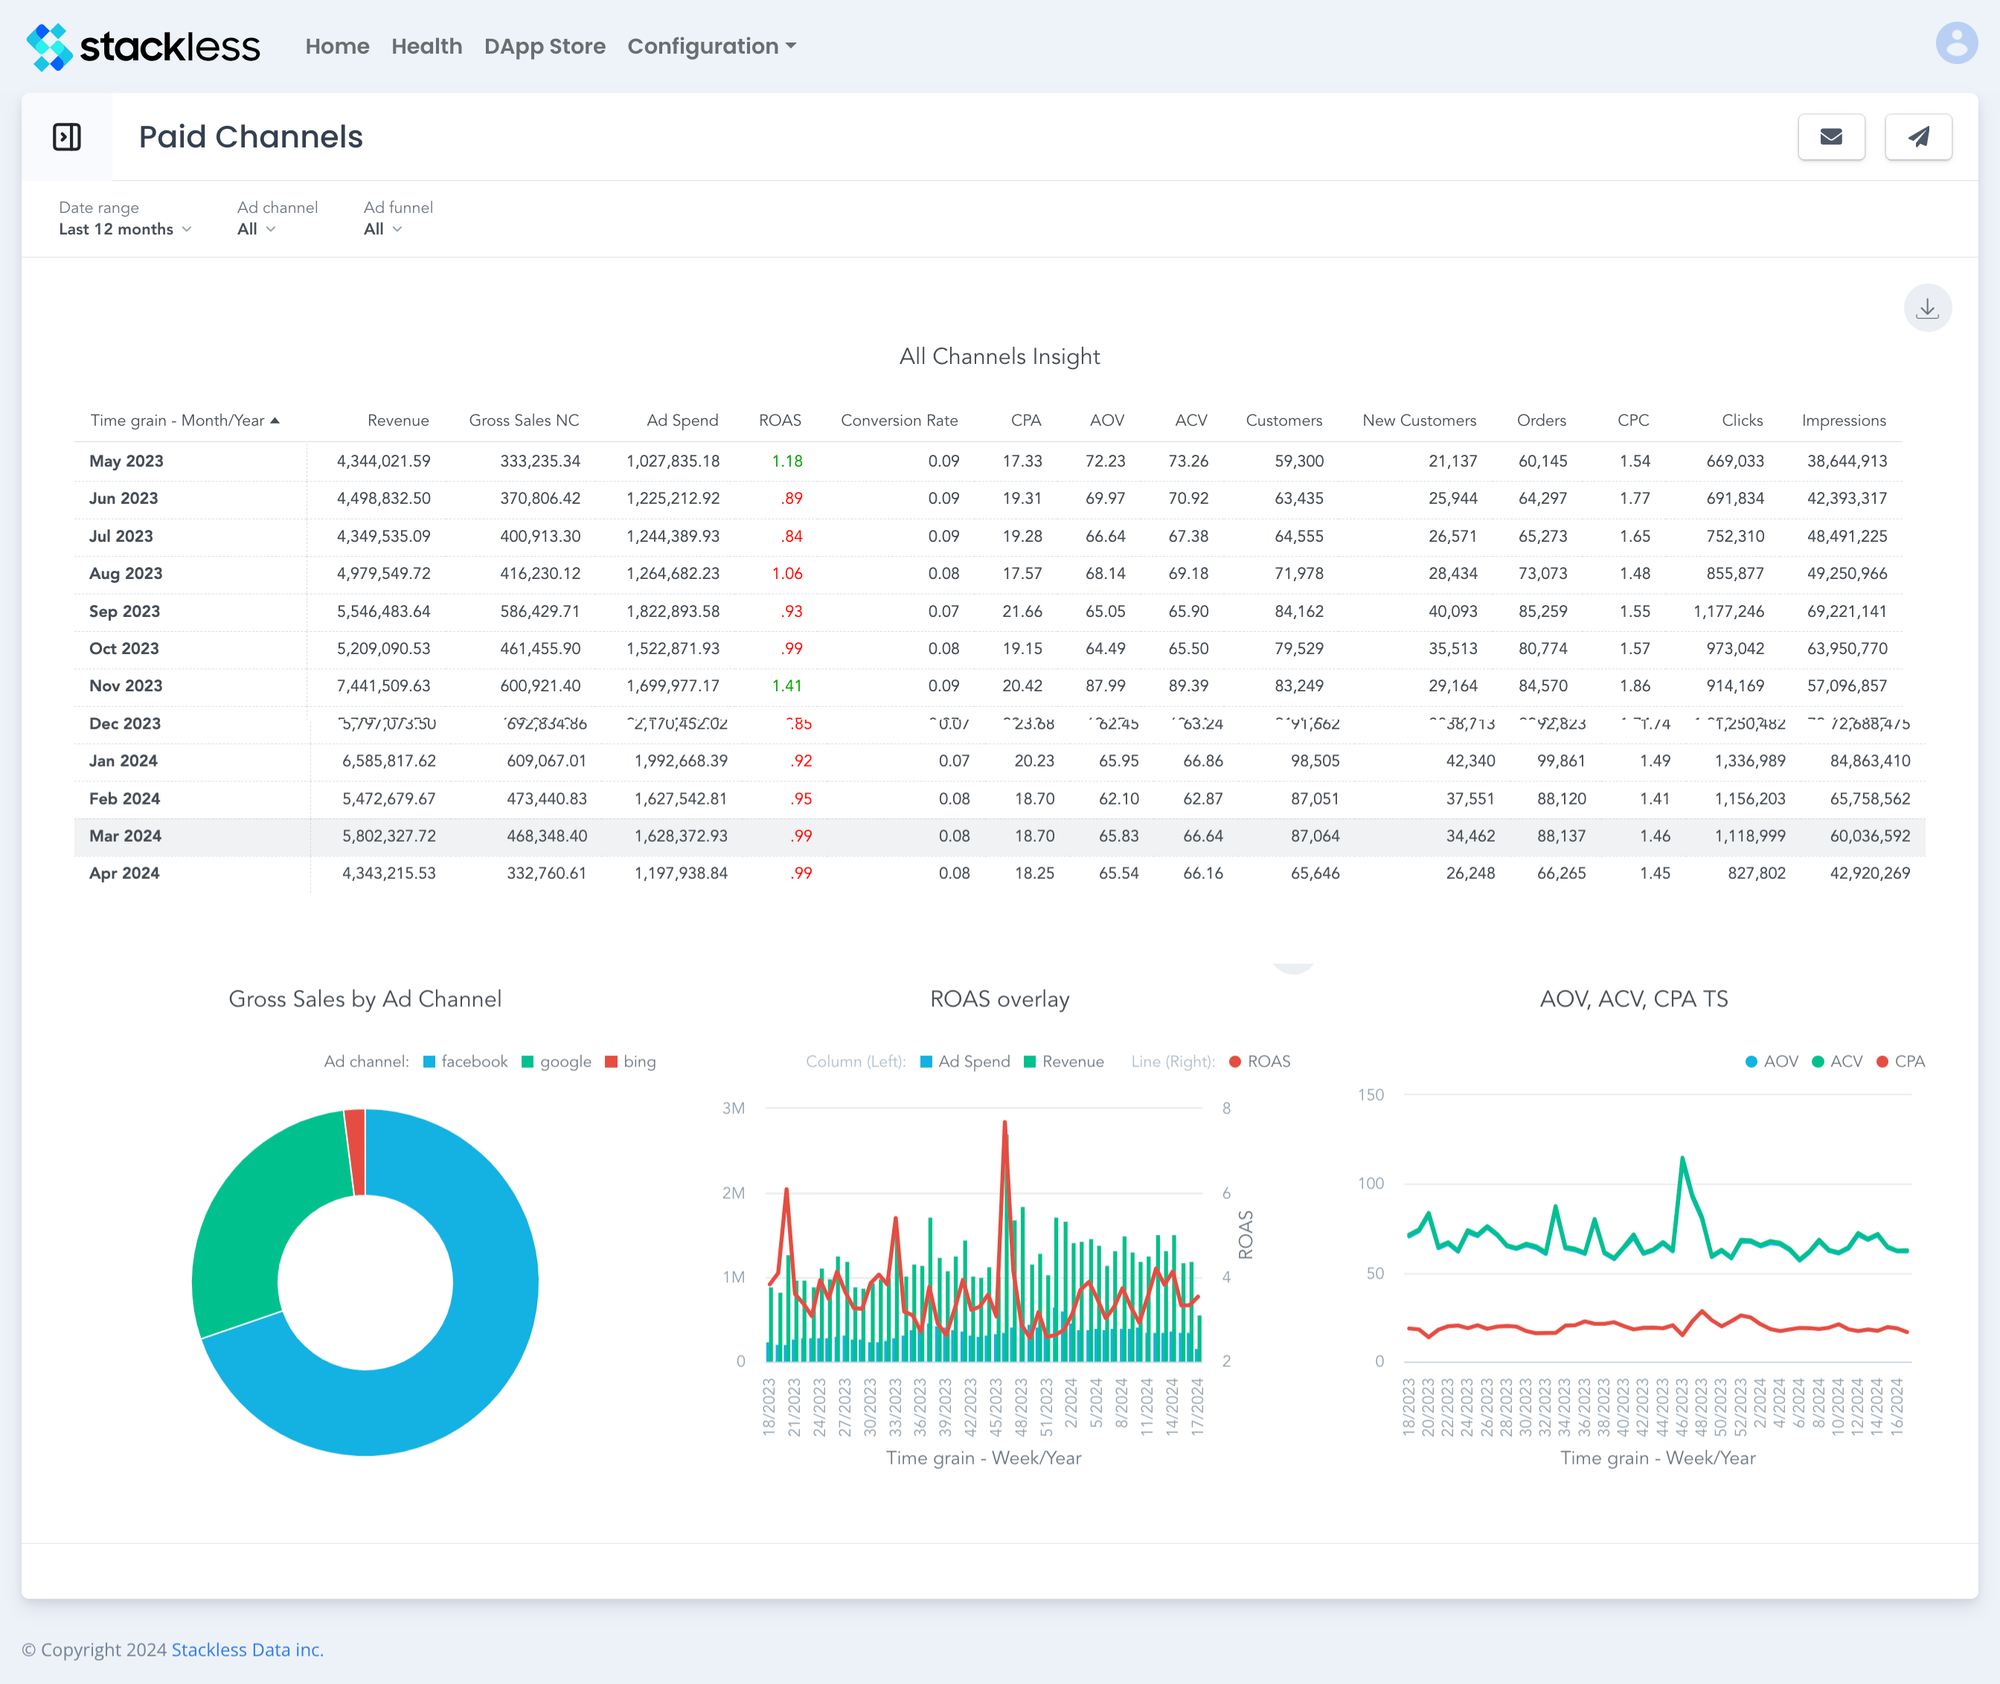The image size is (2000, 1684).
Task: Collapse the sidebar using the panel toggle icon
Action: tap(67, 136)
